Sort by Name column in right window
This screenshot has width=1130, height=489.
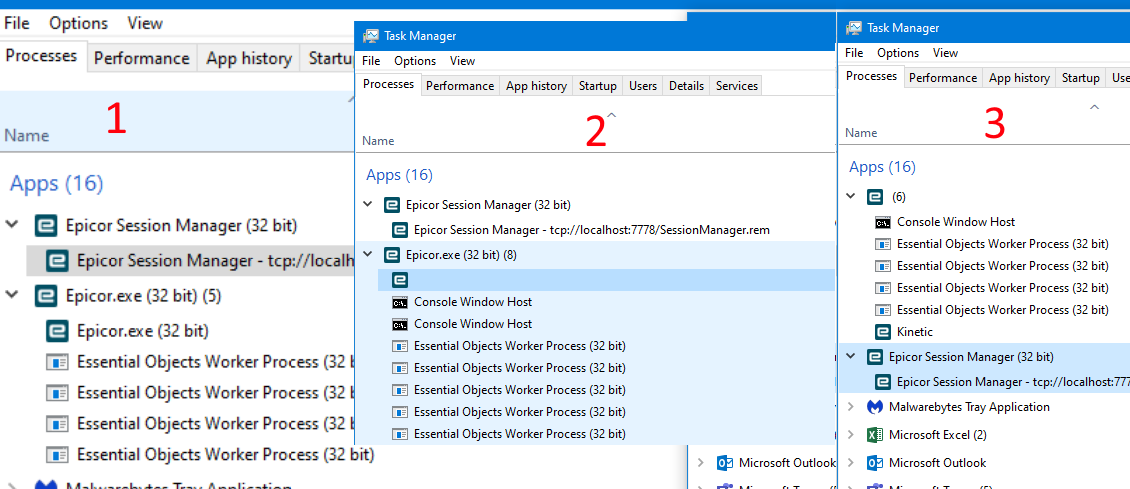[x=860, y=133]
